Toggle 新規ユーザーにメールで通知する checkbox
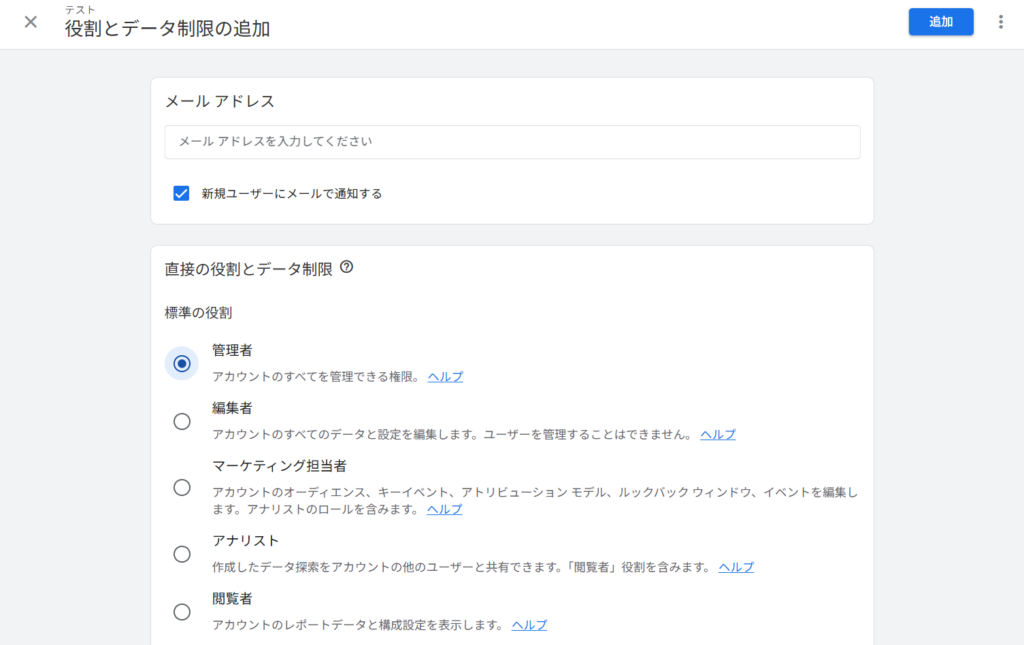 (181, 193)
